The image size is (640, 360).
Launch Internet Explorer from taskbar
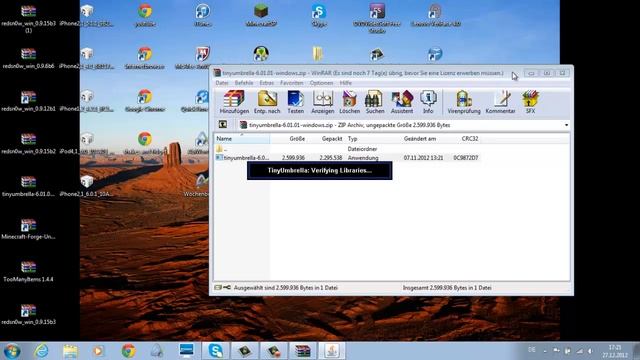[41, 351]
